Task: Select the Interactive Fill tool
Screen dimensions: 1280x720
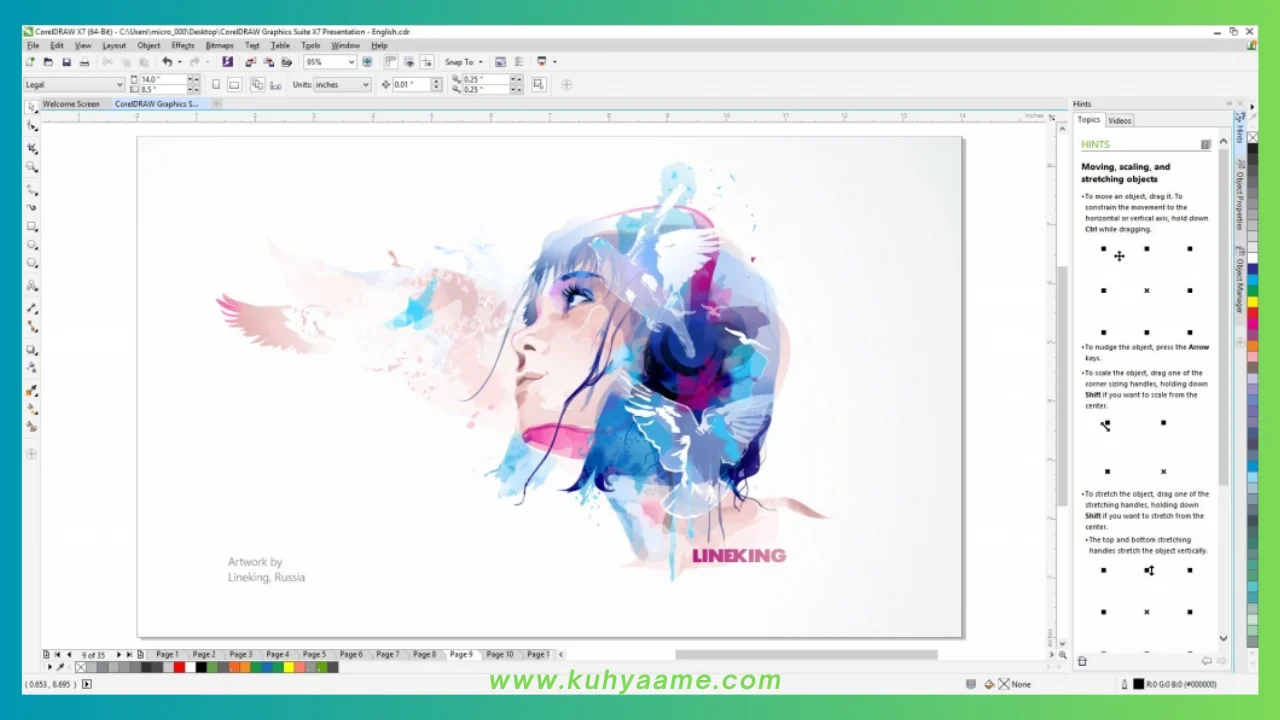Action: 32,409
